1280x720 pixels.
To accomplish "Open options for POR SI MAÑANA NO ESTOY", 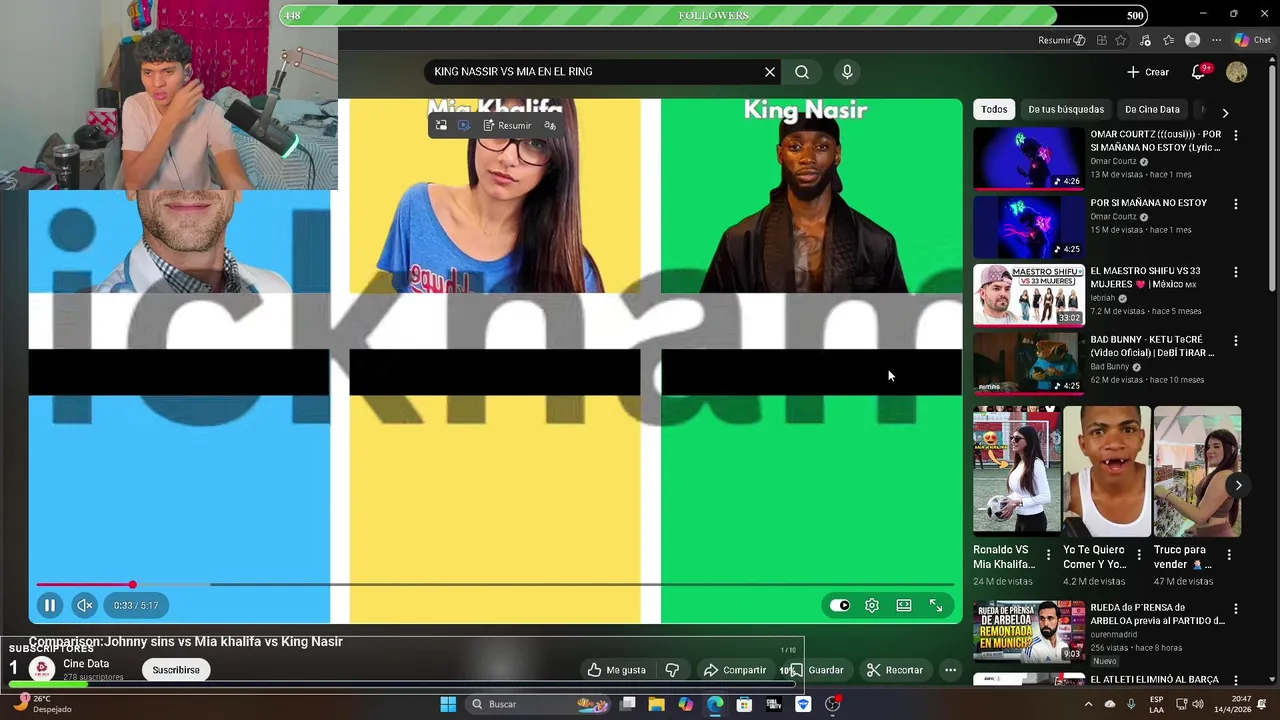I will (1236, 204).
